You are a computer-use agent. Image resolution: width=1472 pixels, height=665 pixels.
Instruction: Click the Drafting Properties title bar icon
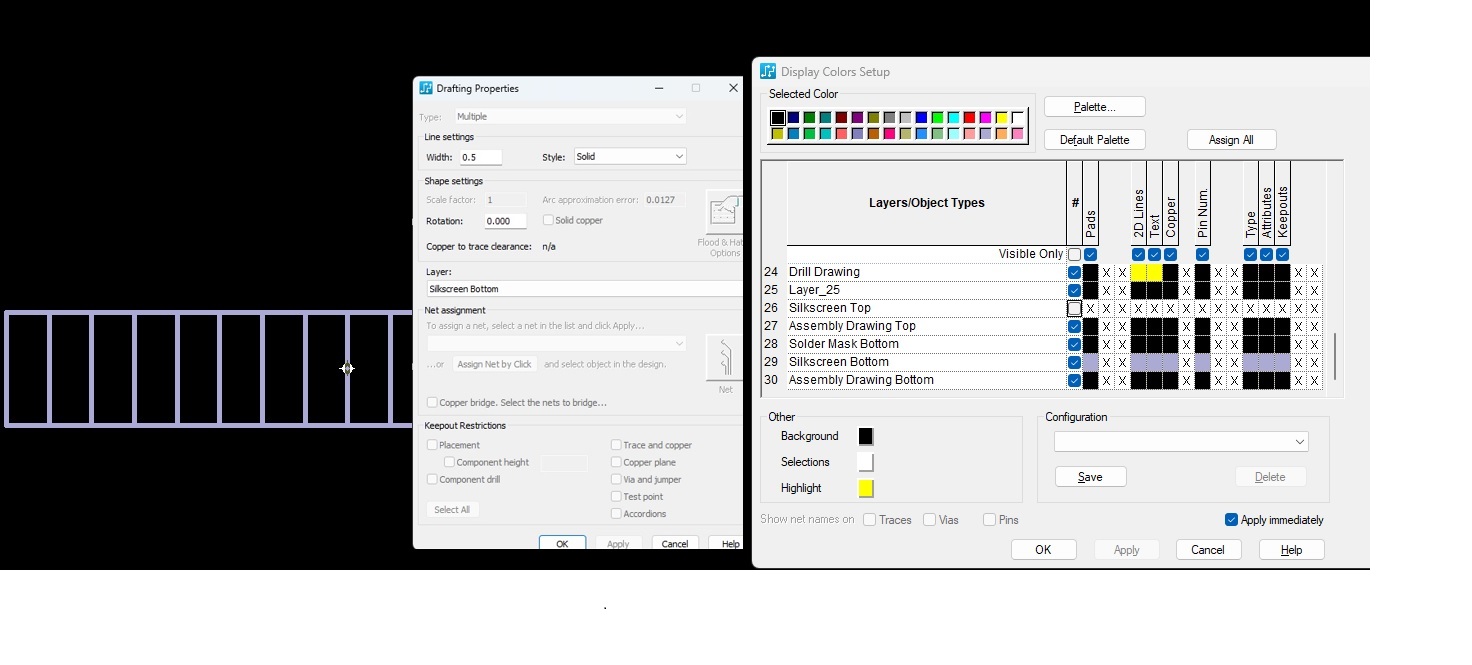coord(426,88)
